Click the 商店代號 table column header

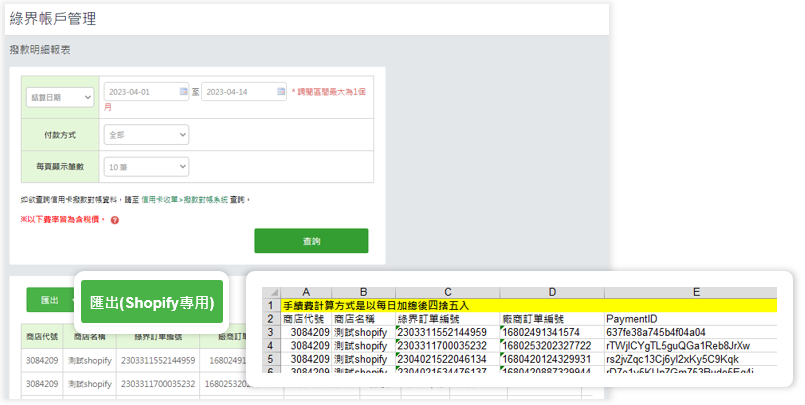coord(43,337)
